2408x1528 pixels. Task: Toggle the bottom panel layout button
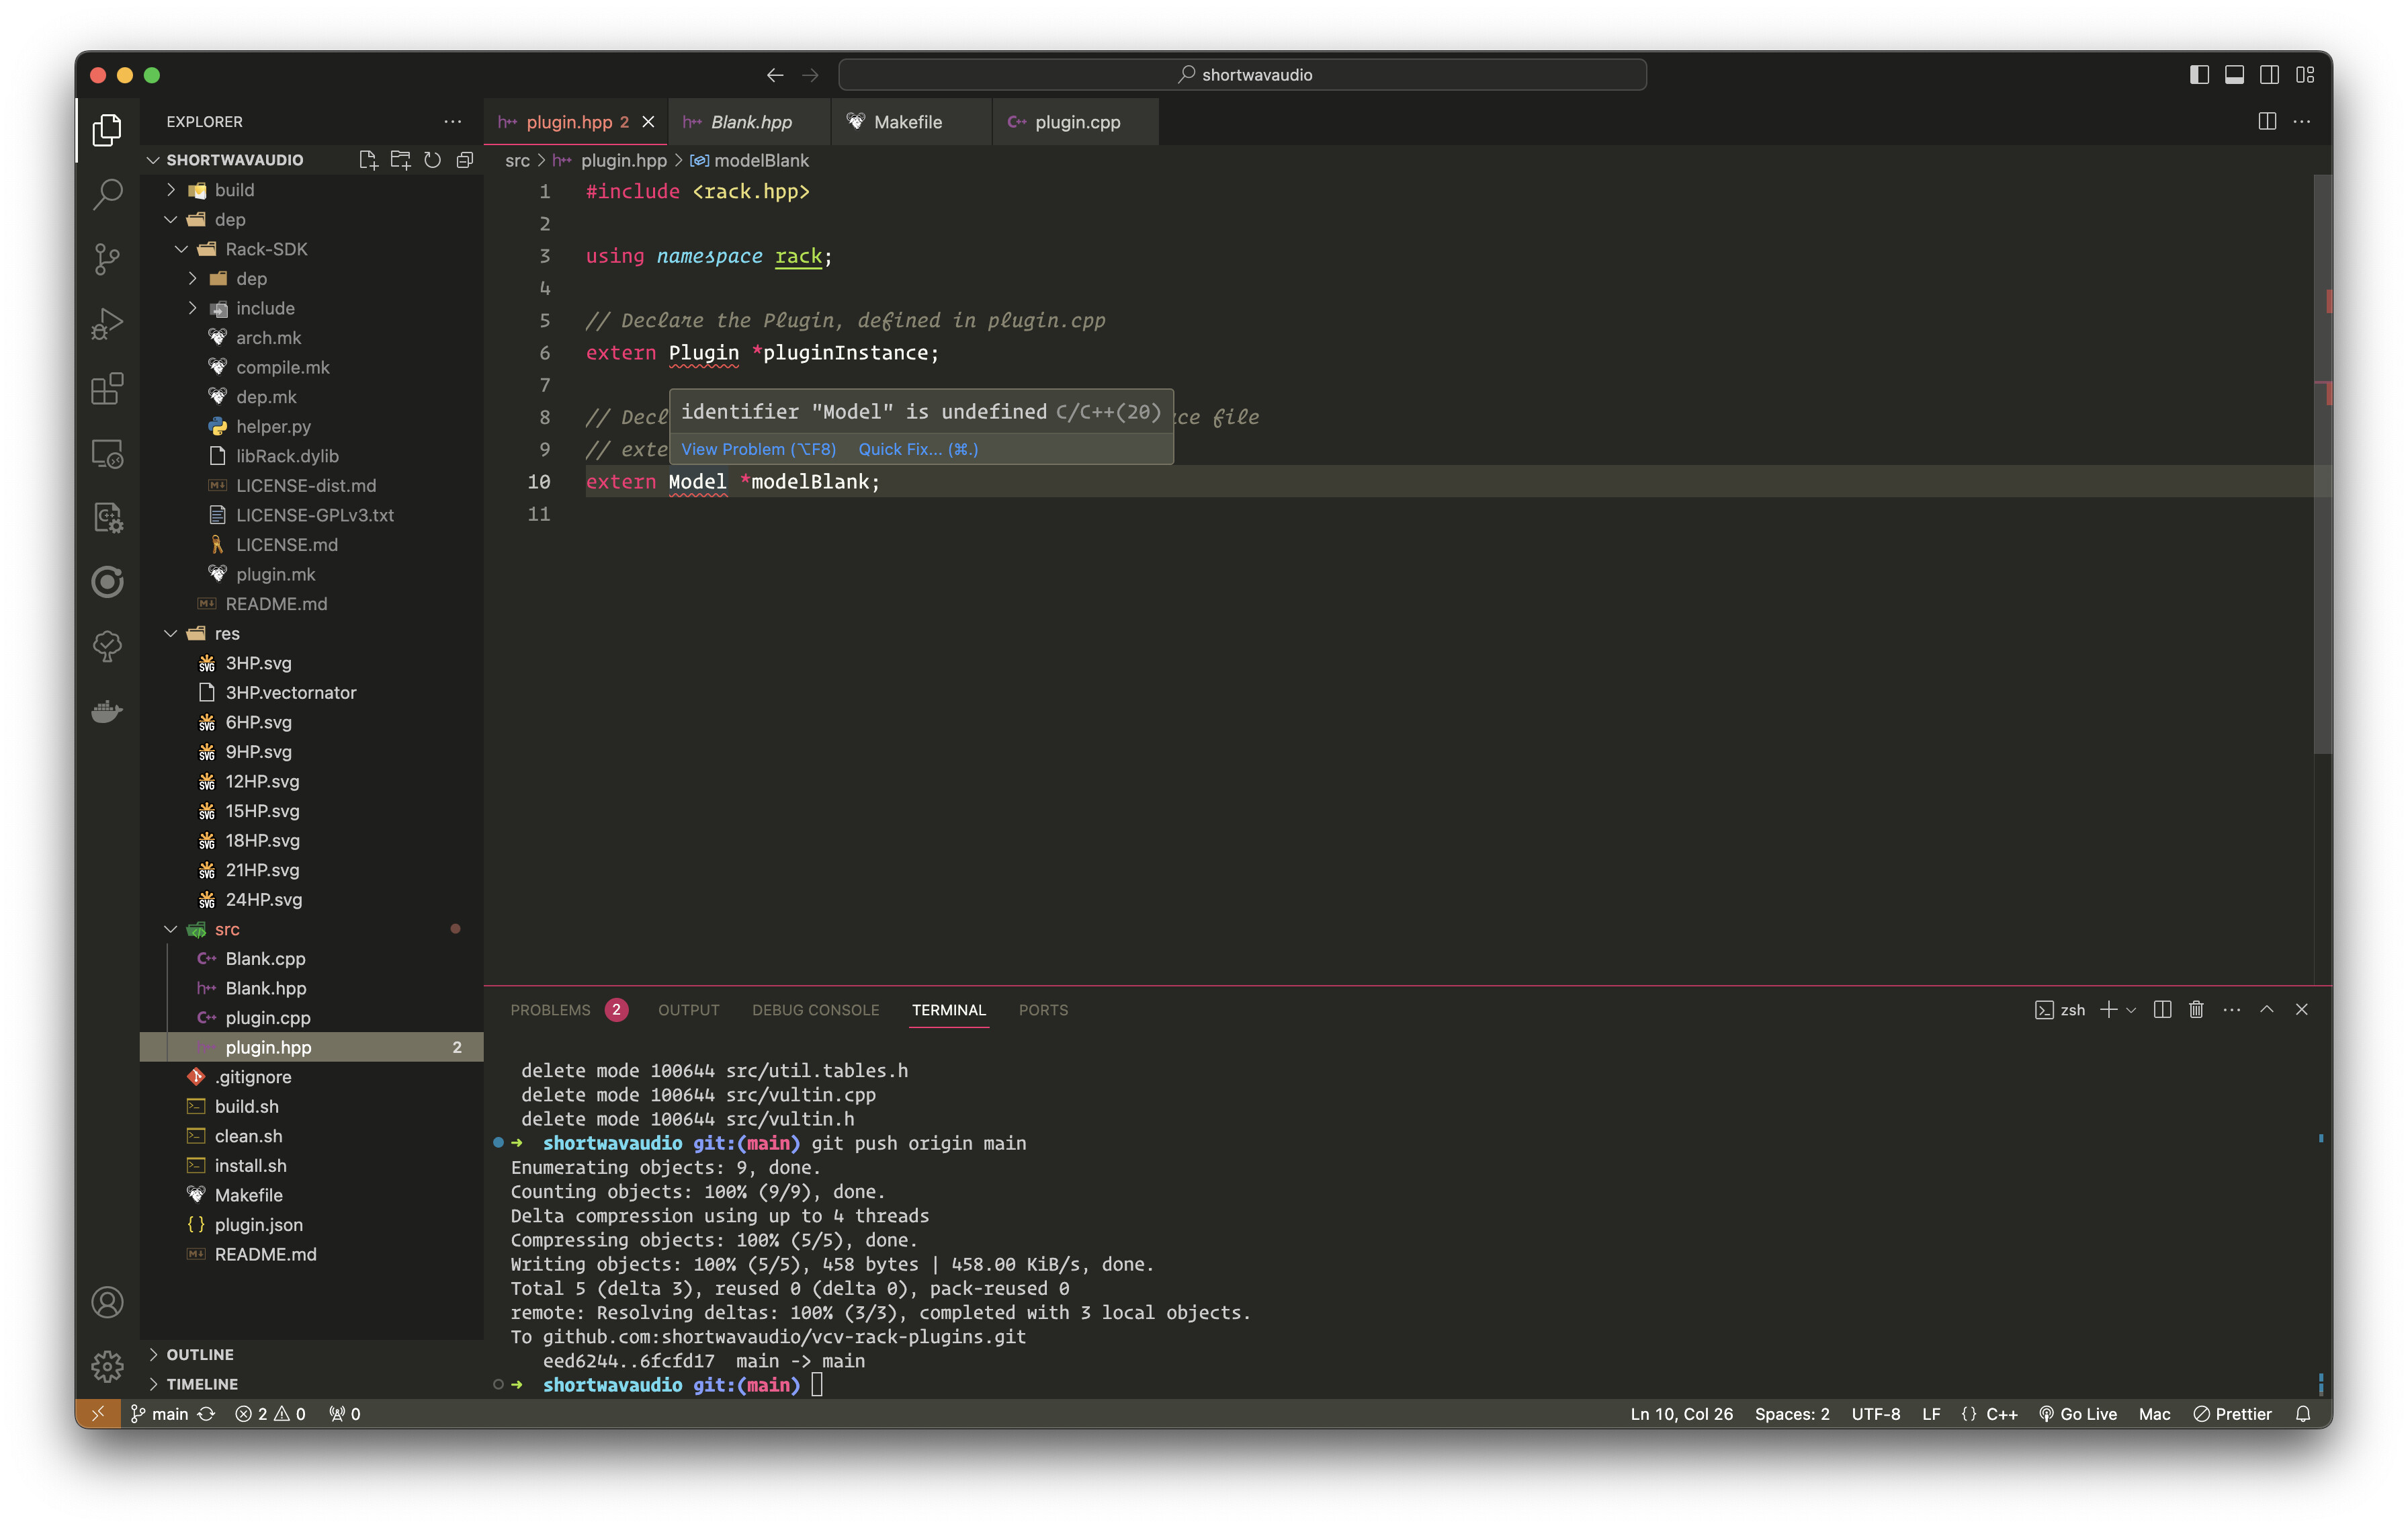[x=2234, y=75]
